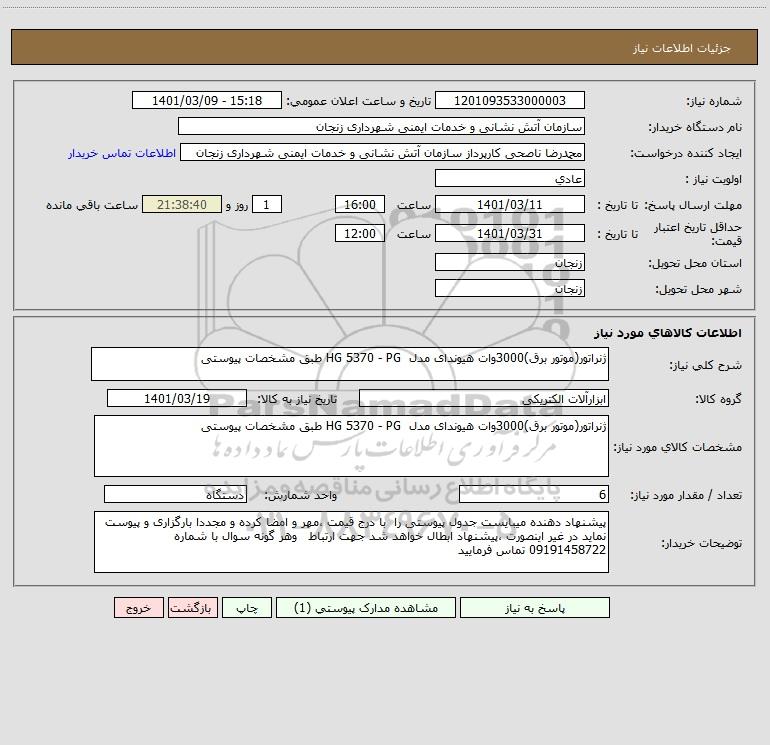Click the quantity field showing 6
The height and width of the screenshot is (745, 770).
tap(534, 494)
